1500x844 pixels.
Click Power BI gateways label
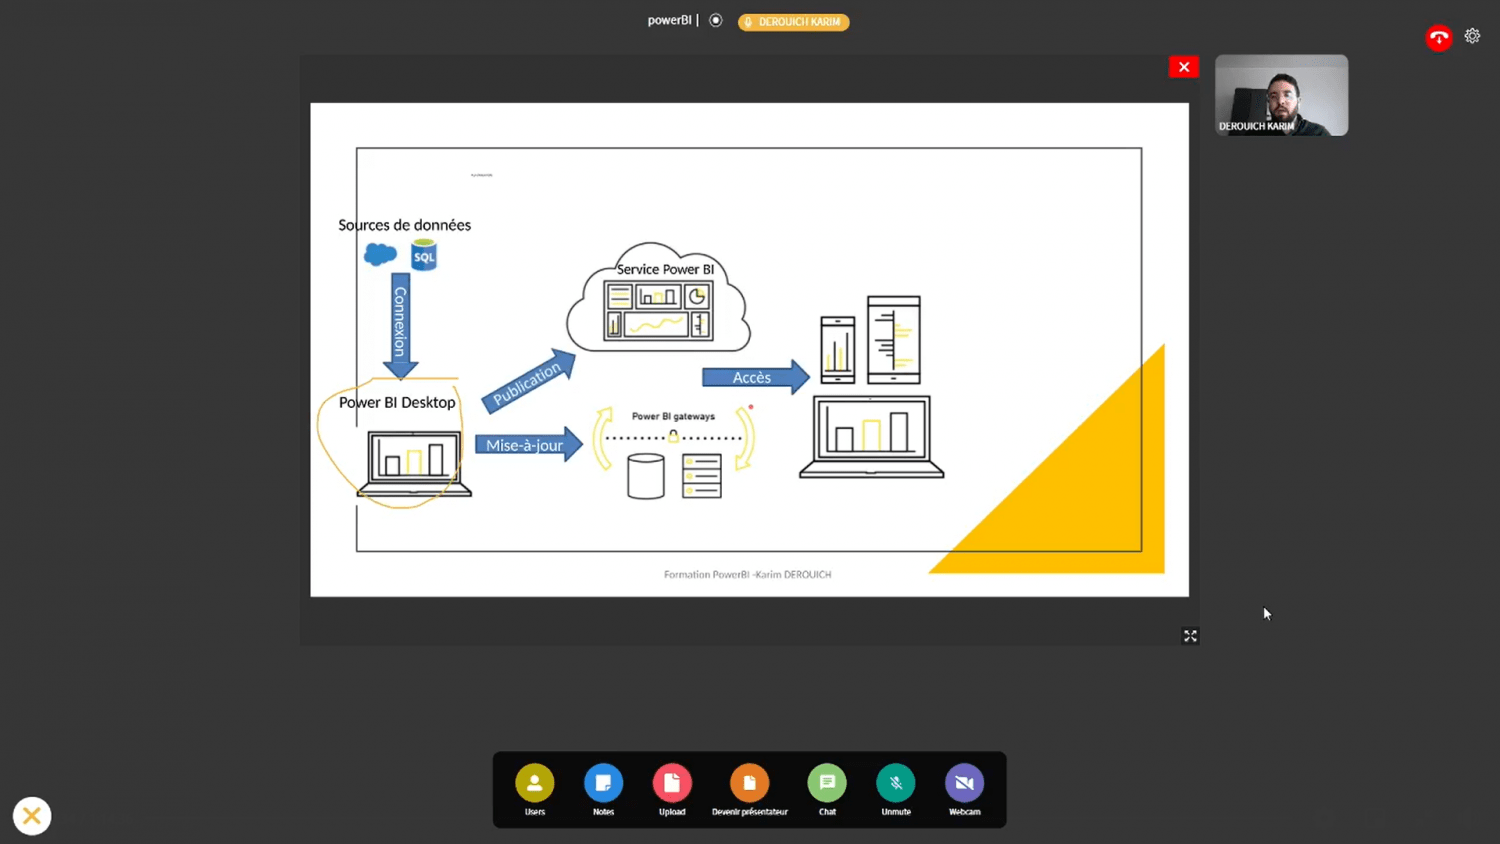coord(673,416)
